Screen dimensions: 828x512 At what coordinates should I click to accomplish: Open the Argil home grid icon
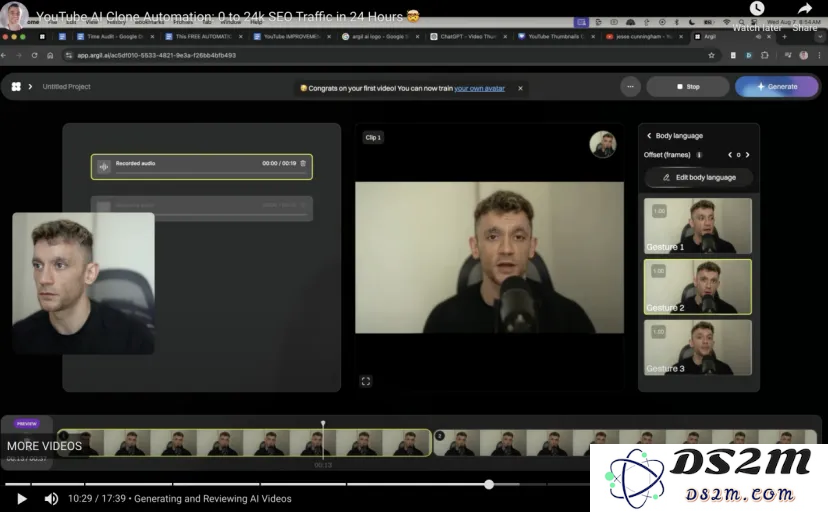click(16, 87)
